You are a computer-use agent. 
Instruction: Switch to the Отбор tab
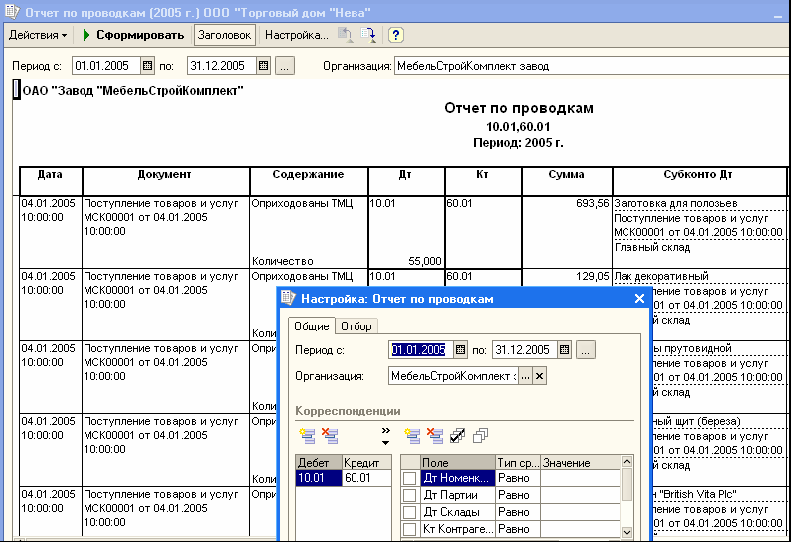(357, 326)
